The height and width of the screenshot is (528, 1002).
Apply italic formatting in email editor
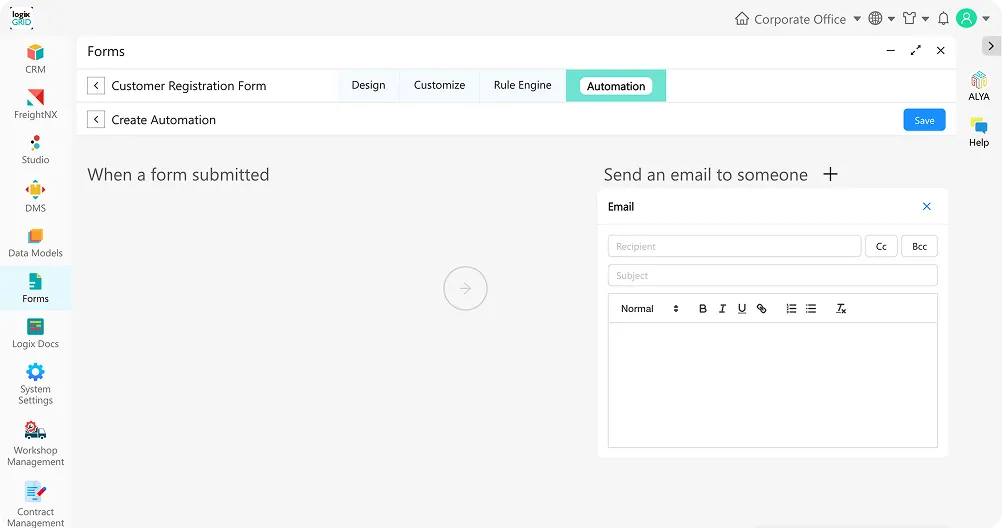(722, 309)
